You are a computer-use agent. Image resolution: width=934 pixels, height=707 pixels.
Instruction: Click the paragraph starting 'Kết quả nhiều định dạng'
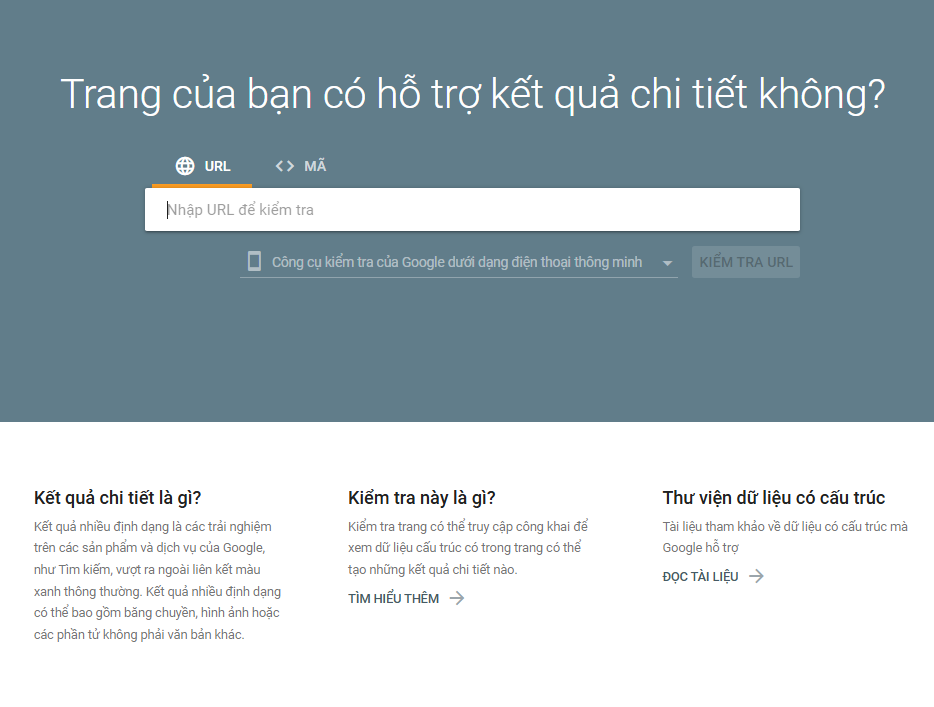157,580
